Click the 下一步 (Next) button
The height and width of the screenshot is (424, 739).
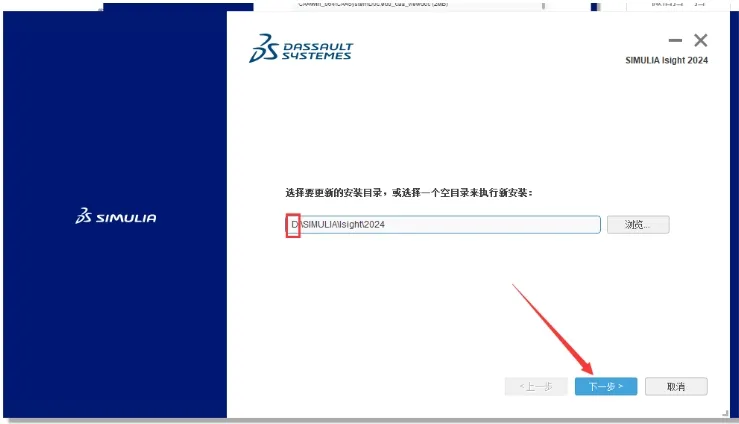[606, 386]
